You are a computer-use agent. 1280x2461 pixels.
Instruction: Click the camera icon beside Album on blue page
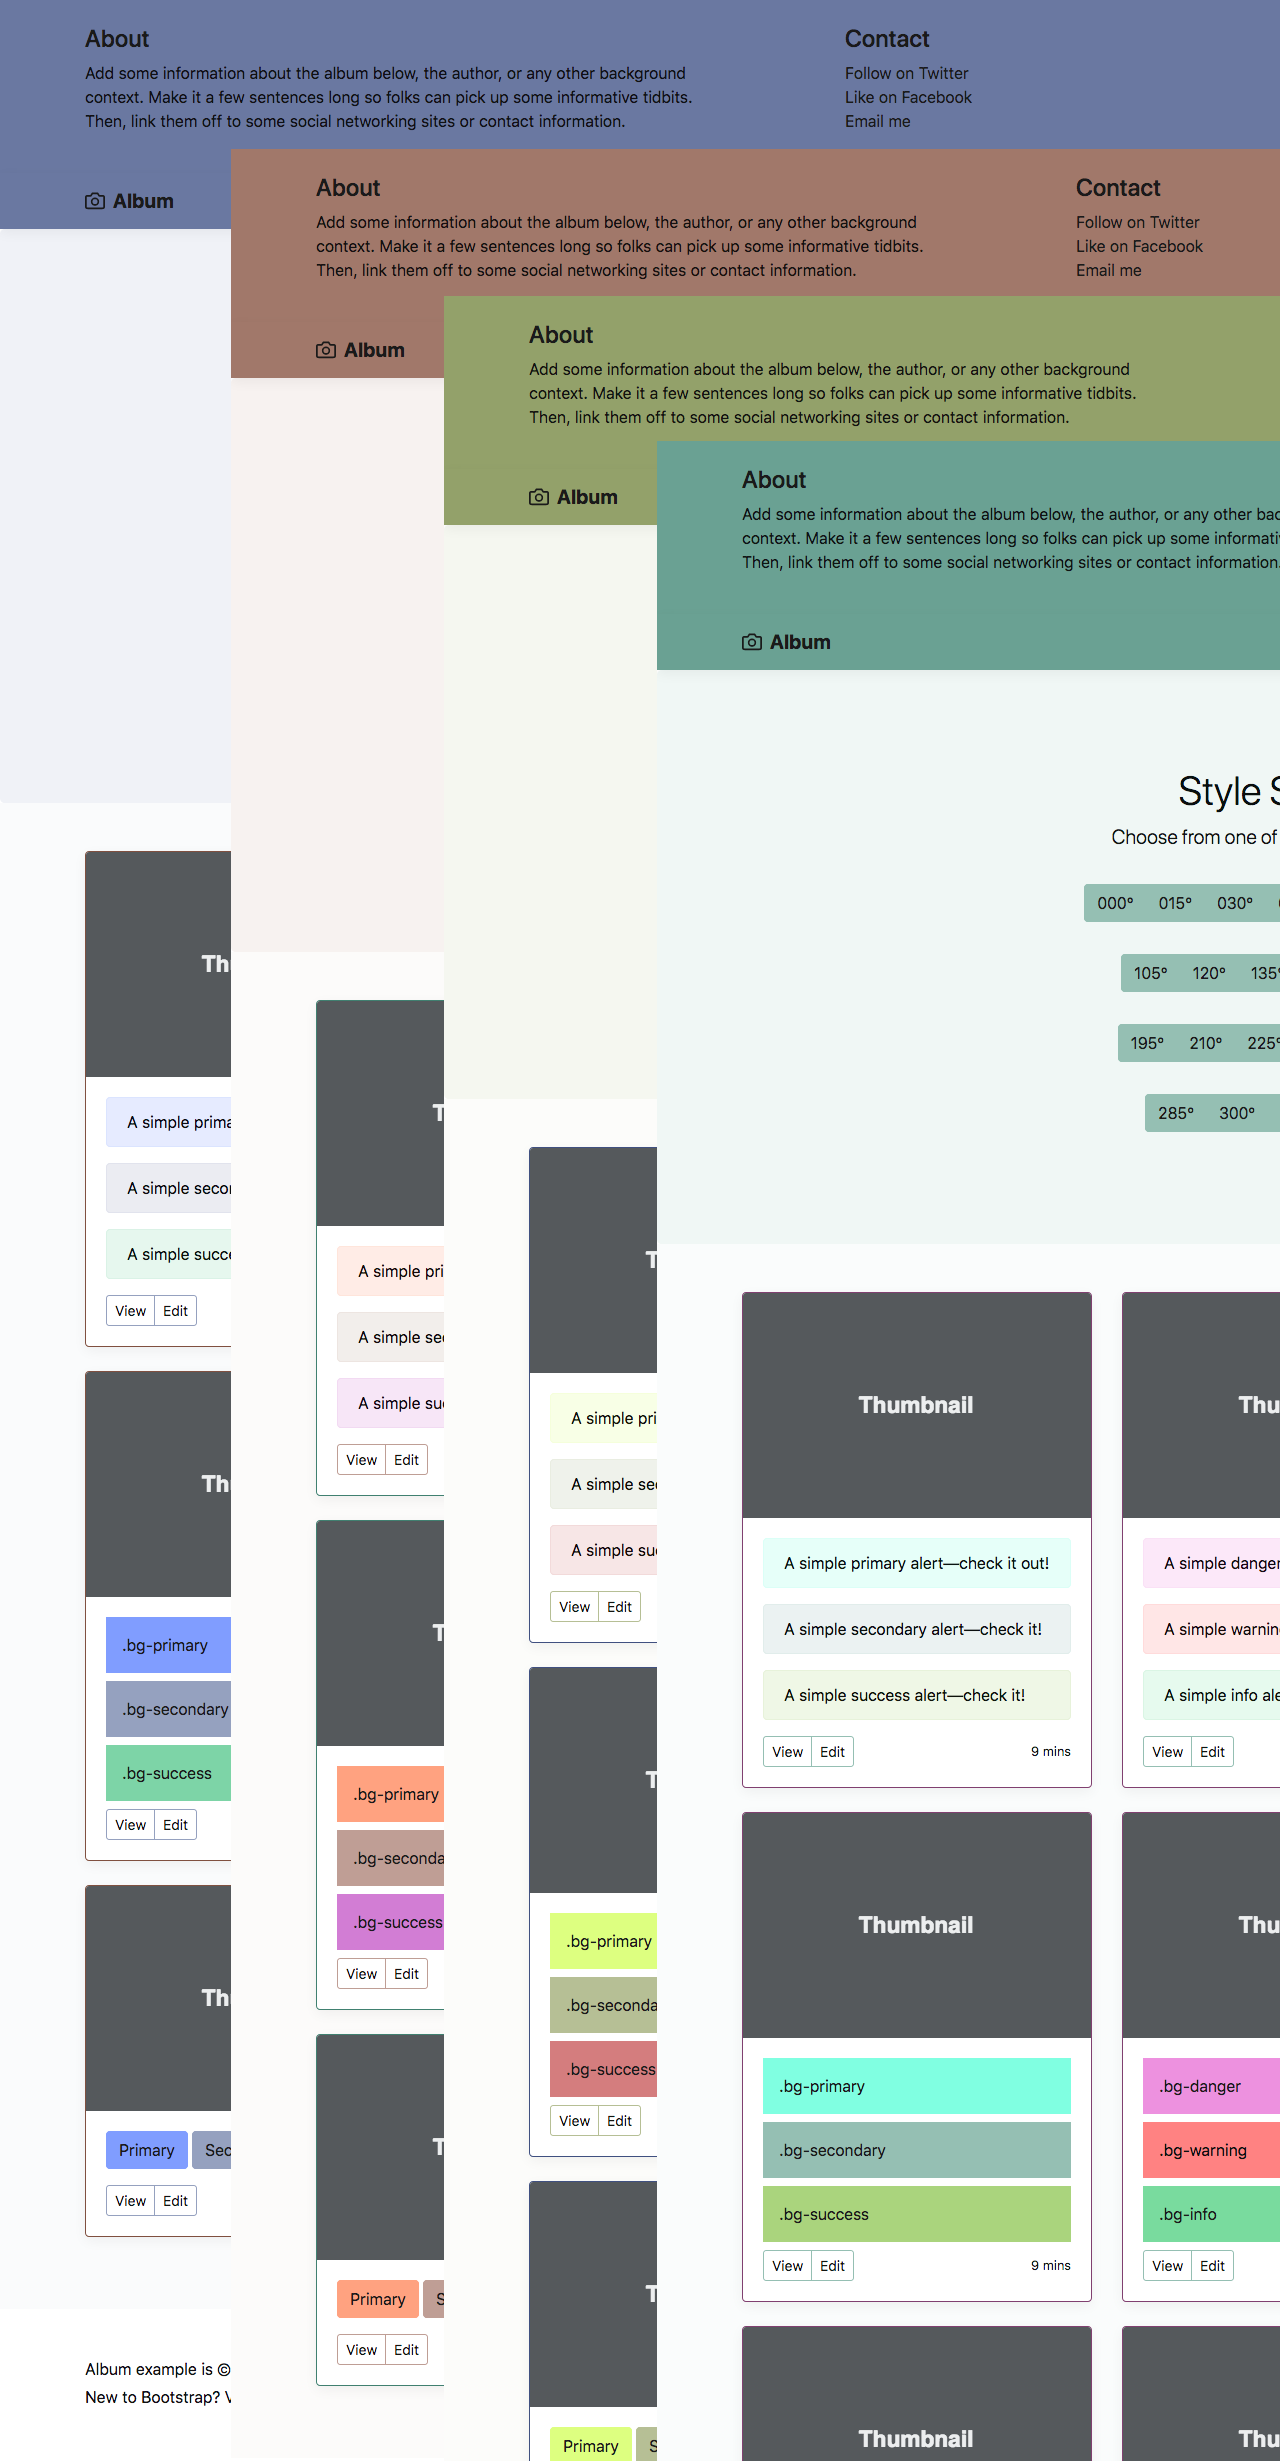[95, 201]
